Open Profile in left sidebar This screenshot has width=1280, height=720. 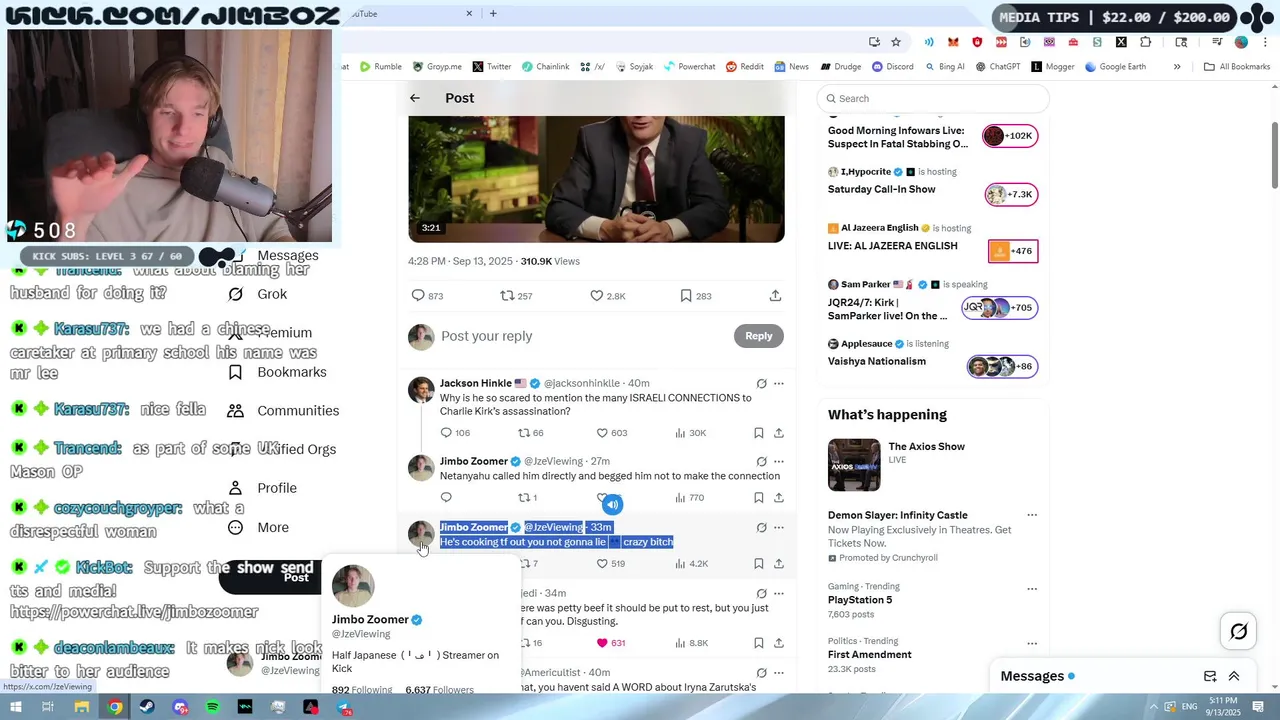[x=261, y=488]
